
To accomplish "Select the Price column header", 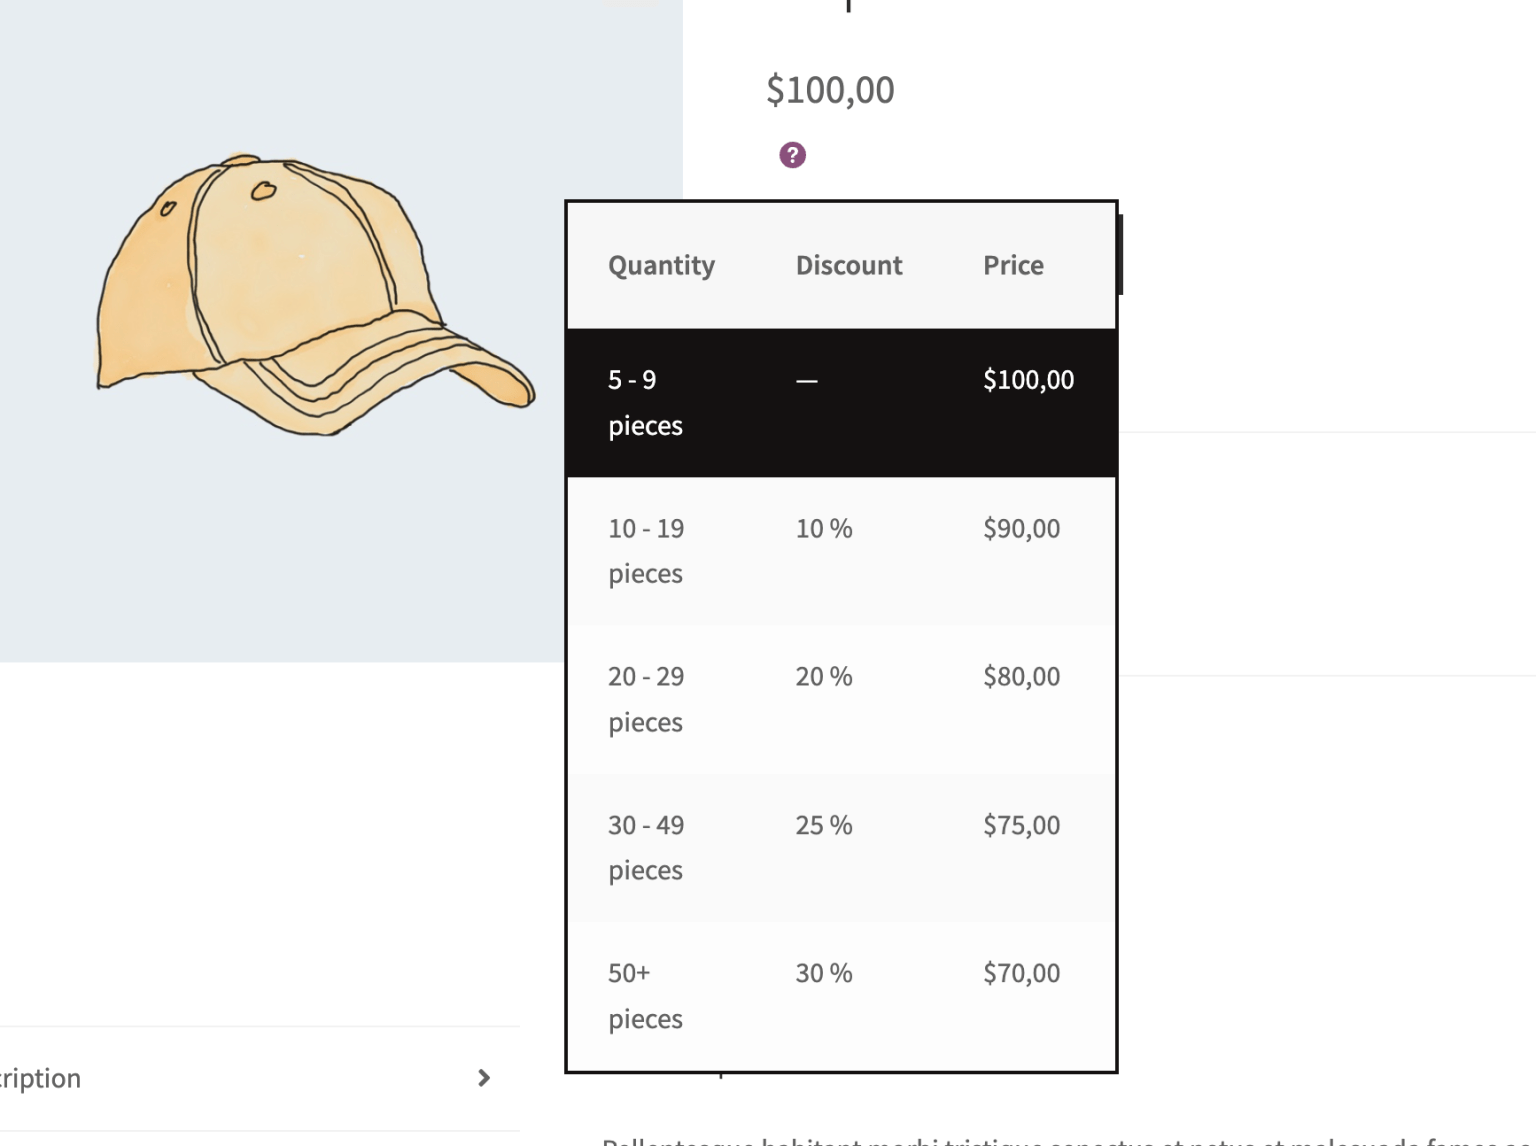I will pyautogui.click(x=1013, y=265).
